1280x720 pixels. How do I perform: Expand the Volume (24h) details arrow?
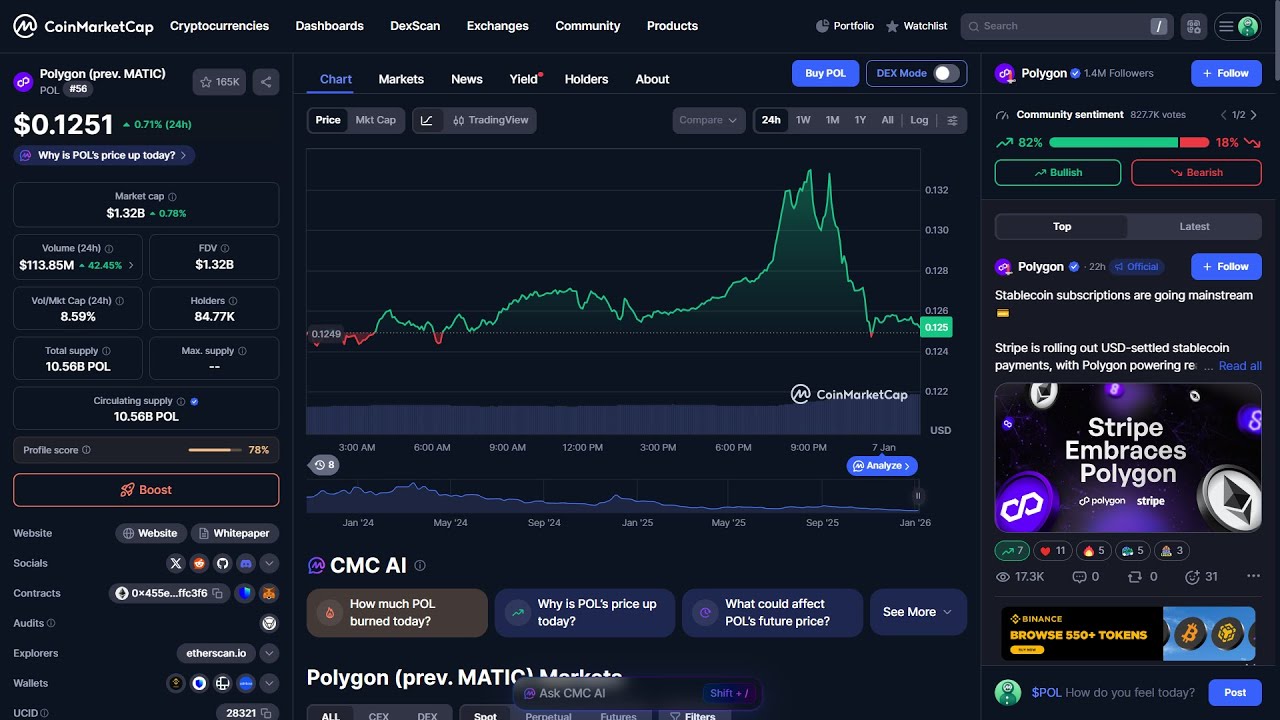click(132, 266)
